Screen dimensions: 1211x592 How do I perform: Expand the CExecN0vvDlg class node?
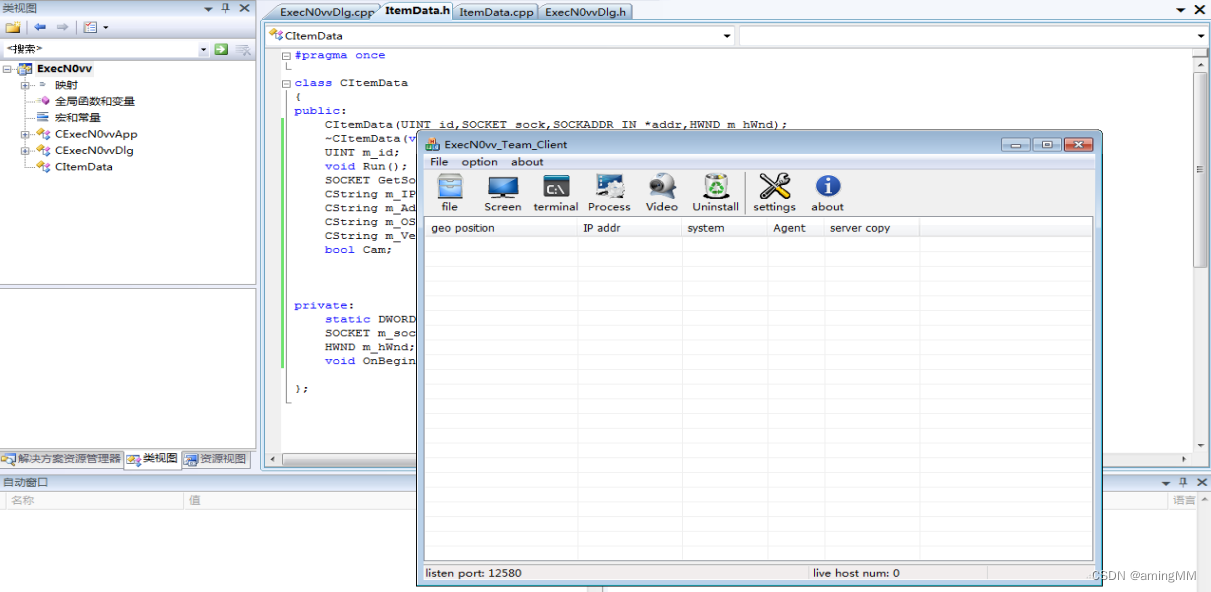pyautogui.click(x=26, y=151)
